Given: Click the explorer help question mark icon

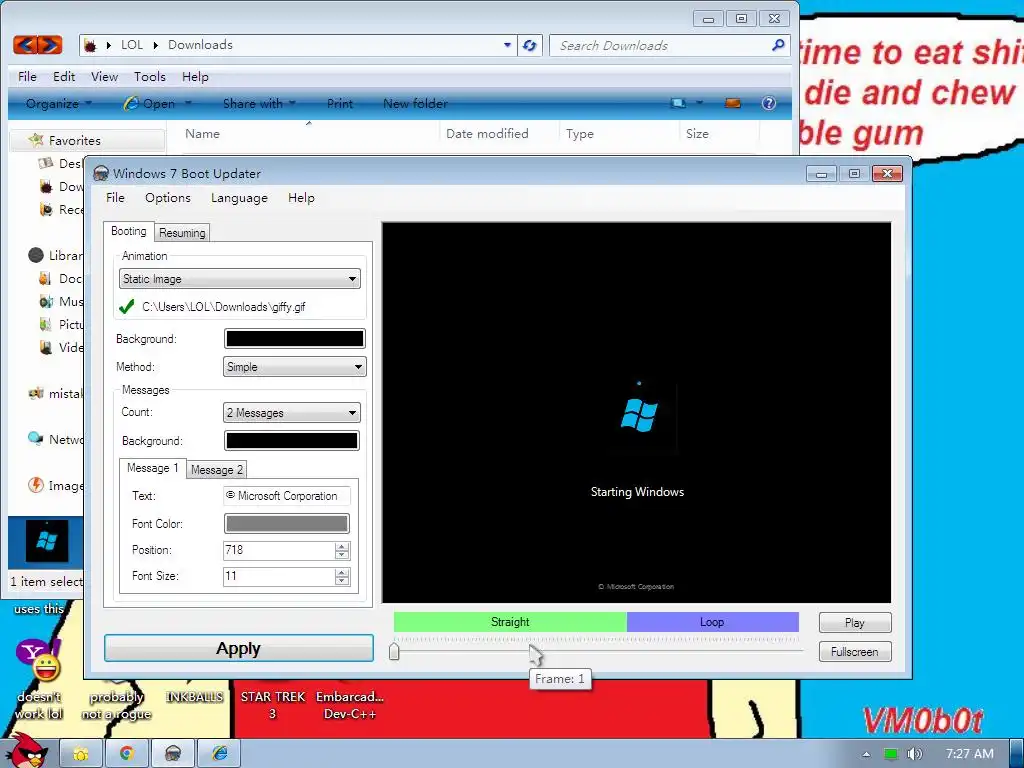Looking at the screenshot, I should pyautogui.click(x=769, y=103).
